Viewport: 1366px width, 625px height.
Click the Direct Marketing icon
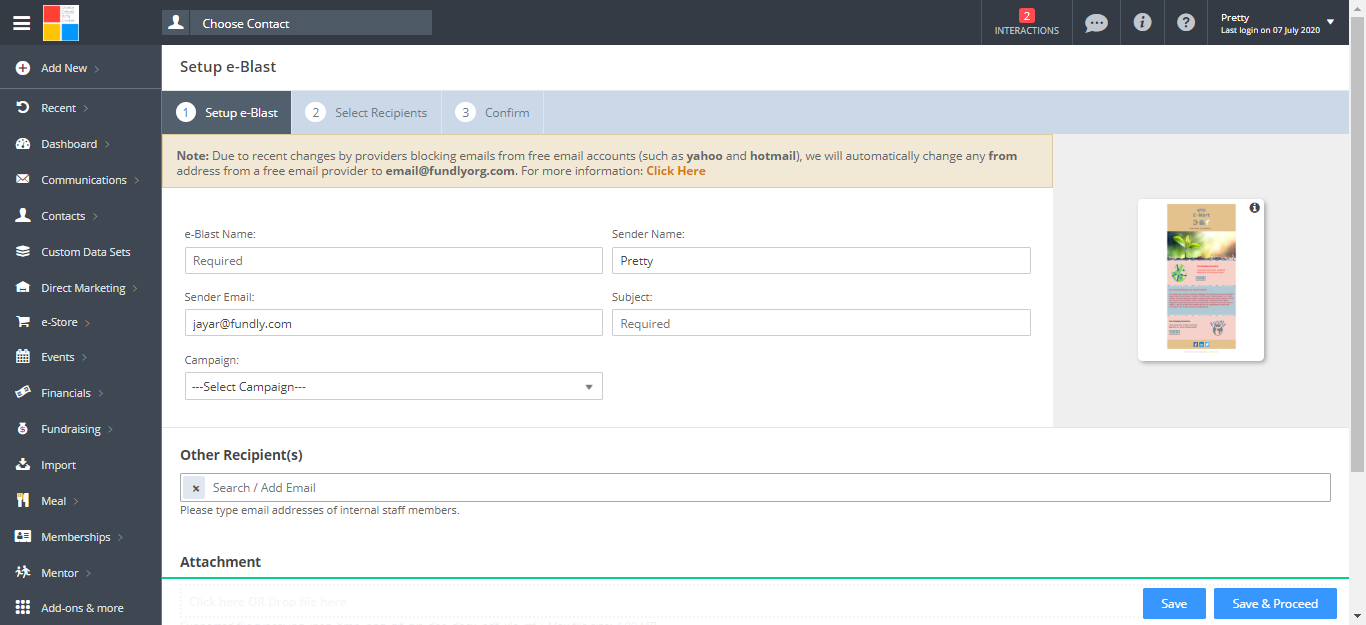[x=22, y=288]
